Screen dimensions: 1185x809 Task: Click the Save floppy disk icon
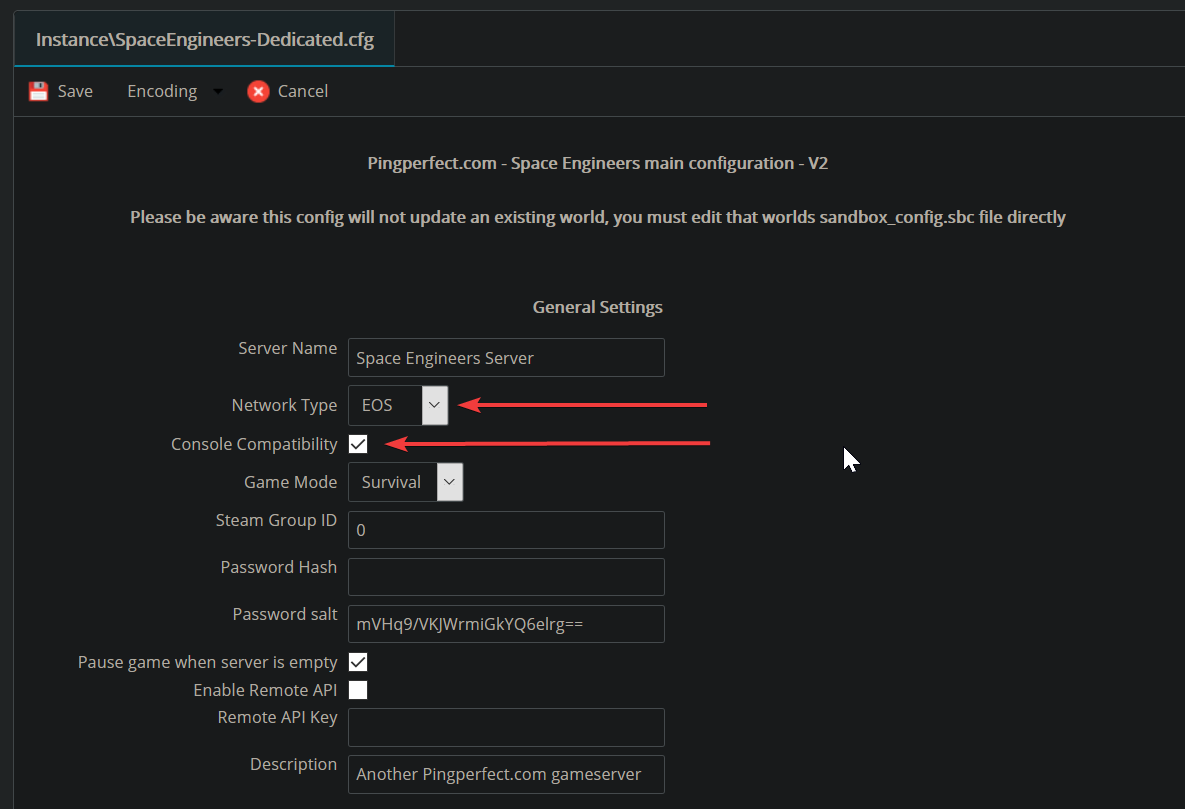pyautogui.click(x=38, y=92)
